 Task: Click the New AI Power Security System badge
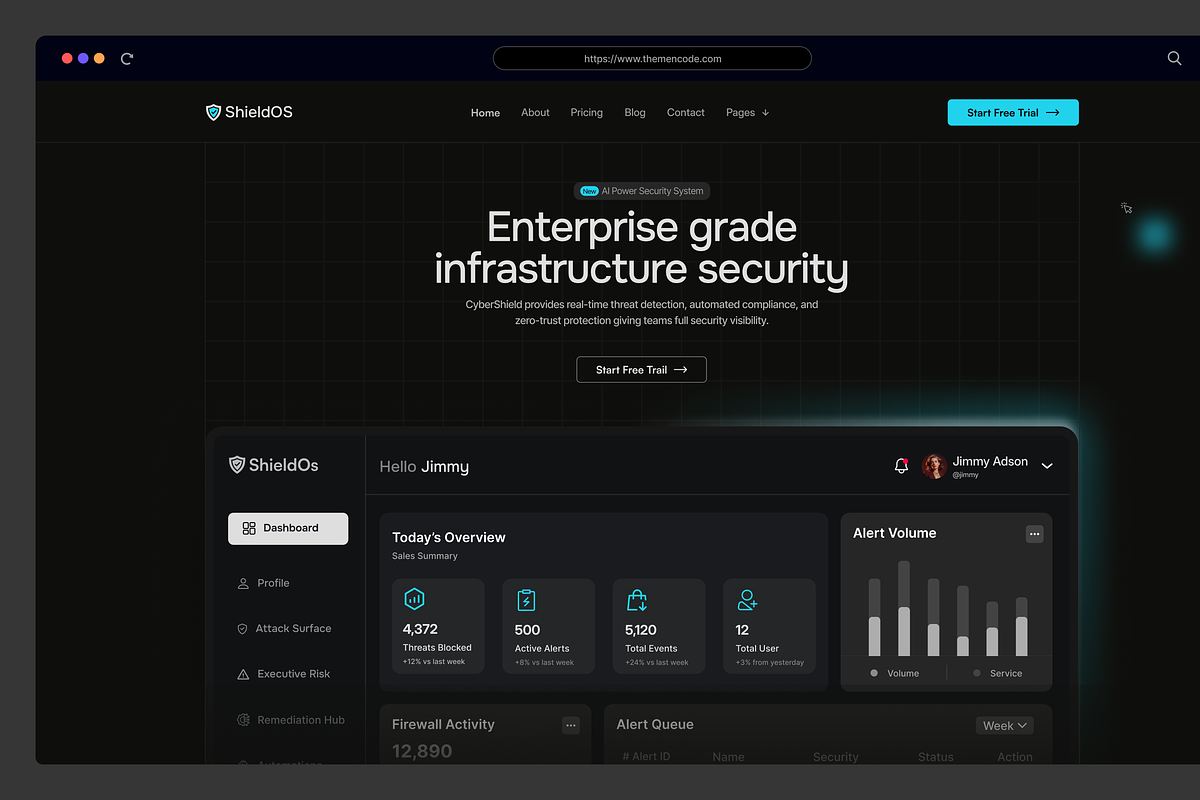[642, 191]
